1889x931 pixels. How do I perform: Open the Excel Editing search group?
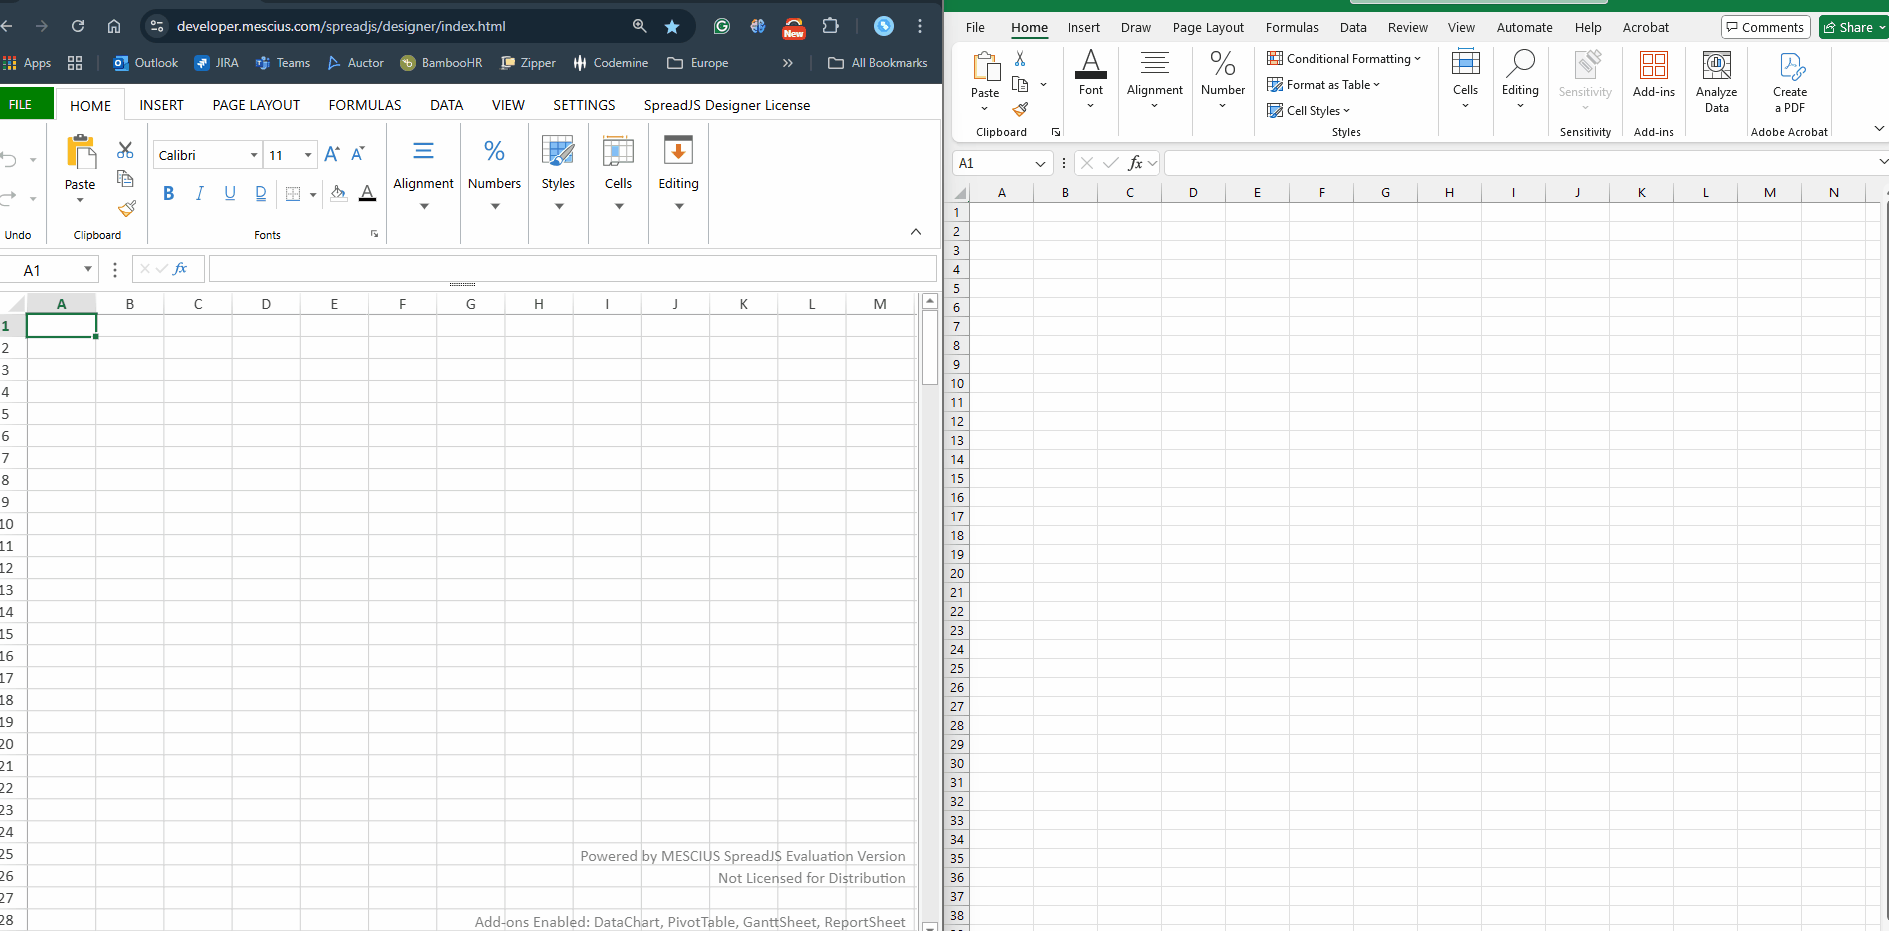[1520, 79]
